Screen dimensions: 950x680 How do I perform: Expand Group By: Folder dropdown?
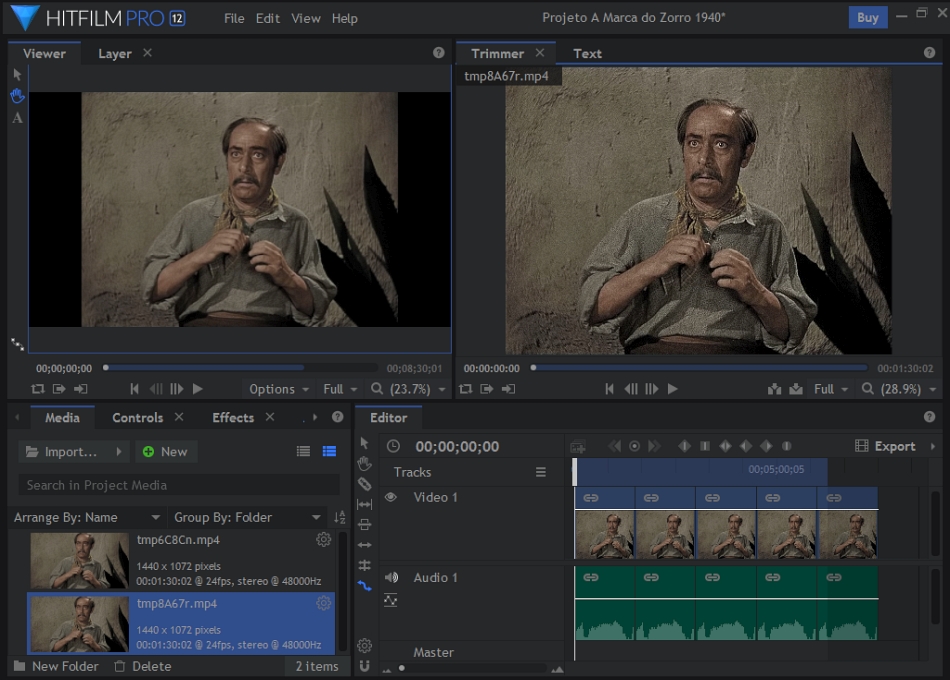pos(247,517)
